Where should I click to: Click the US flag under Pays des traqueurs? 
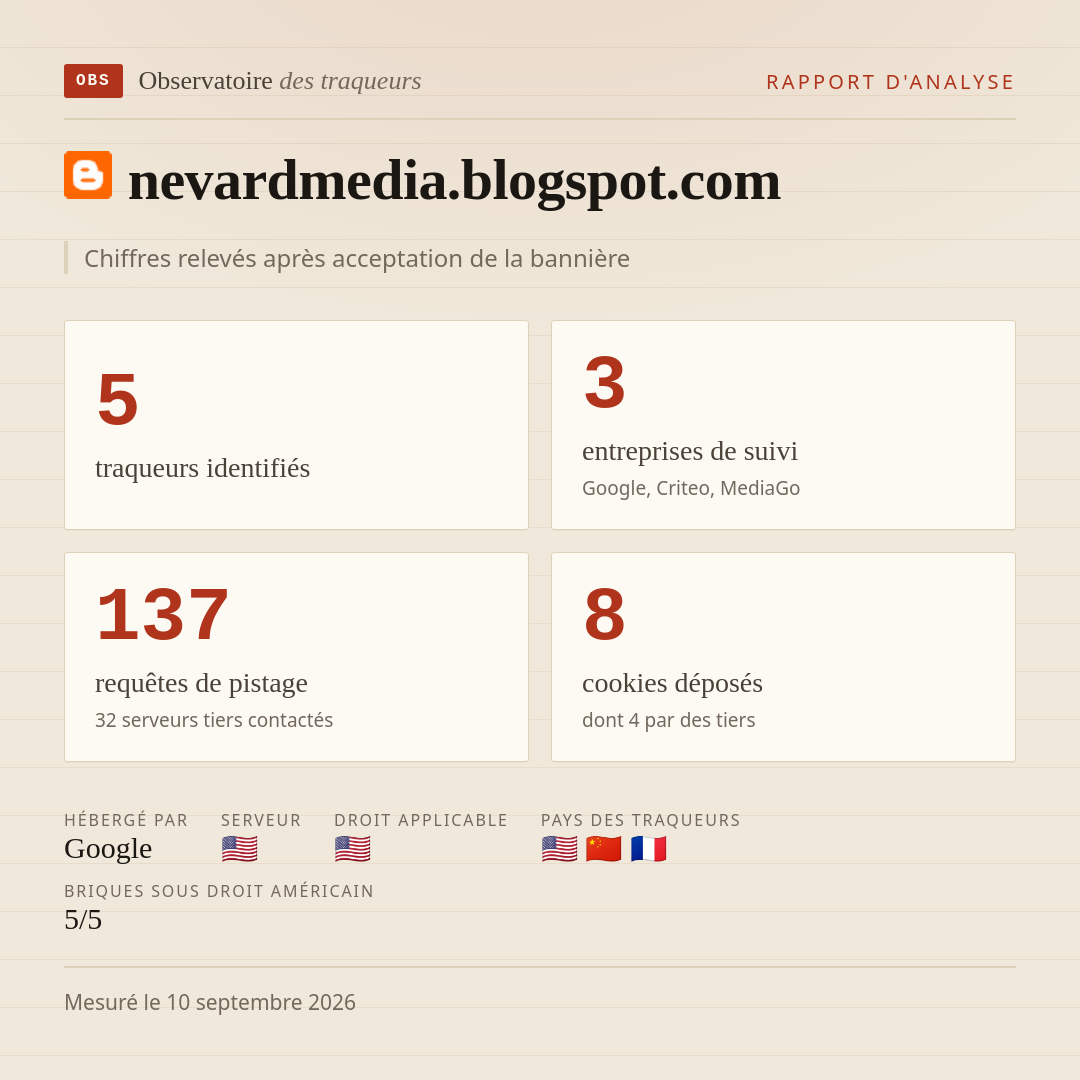[x=559, y=849]
